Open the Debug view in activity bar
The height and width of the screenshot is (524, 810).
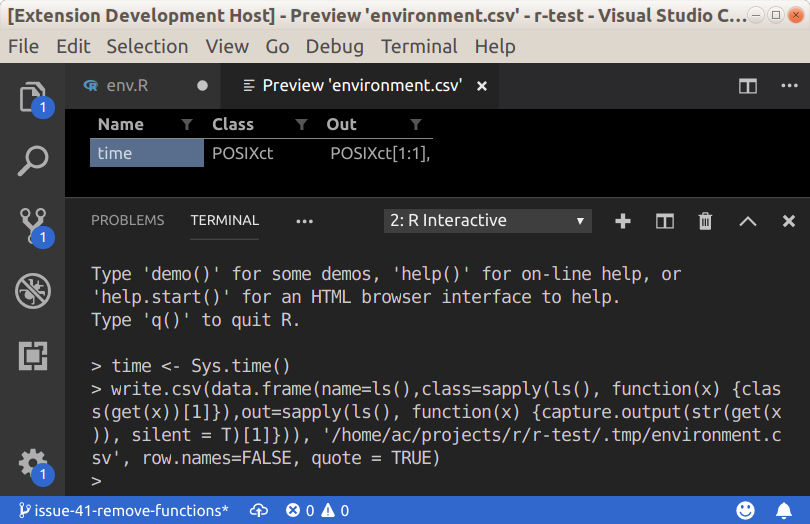click(x=33, y=291)
